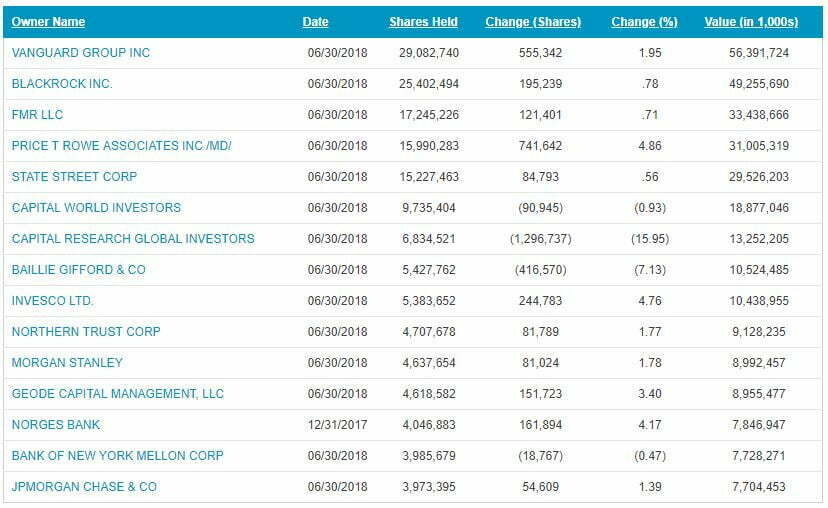Click the STATE STREET CORP link

coord(74,177)
